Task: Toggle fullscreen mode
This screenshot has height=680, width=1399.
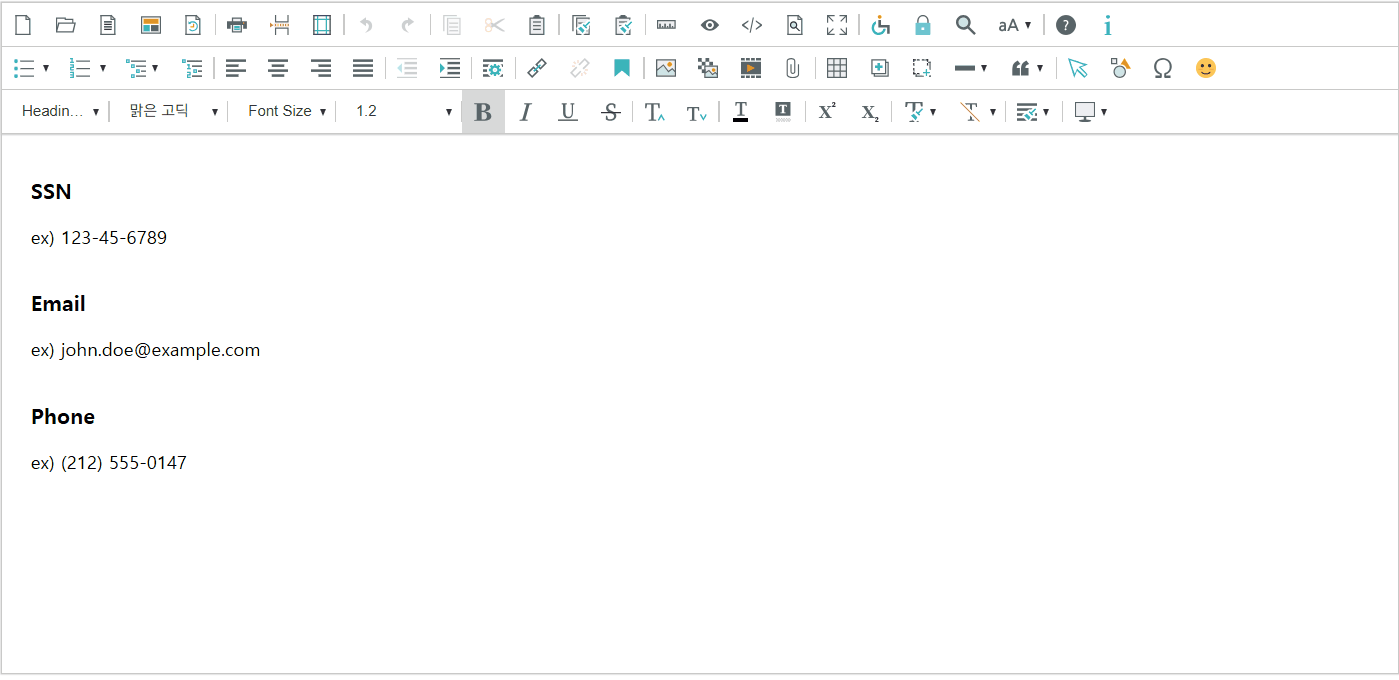Action: pos(837,25)
